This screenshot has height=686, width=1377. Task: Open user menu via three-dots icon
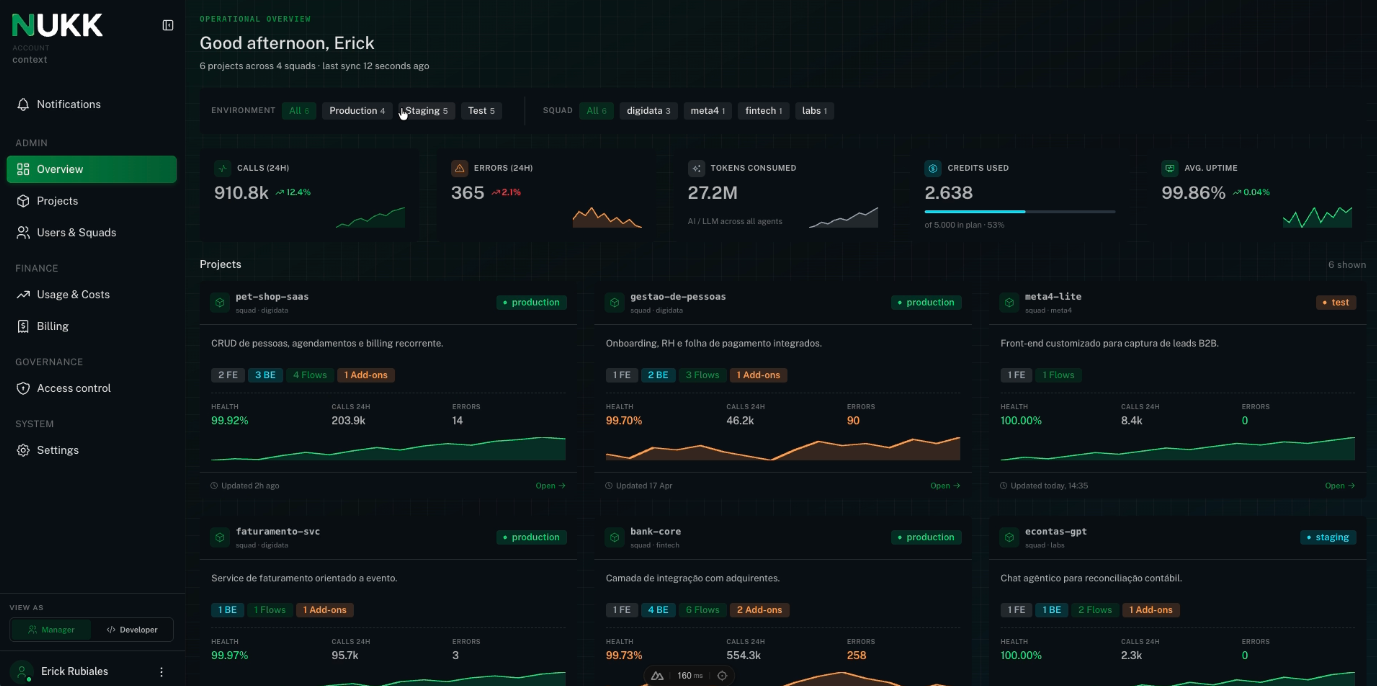162,672
